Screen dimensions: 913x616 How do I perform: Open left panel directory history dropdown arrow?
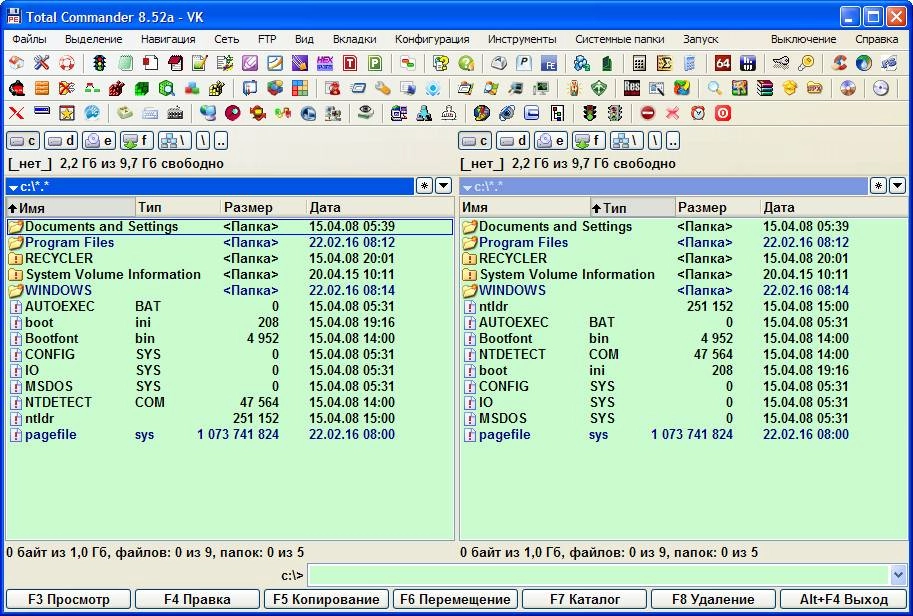click(444, 186)
